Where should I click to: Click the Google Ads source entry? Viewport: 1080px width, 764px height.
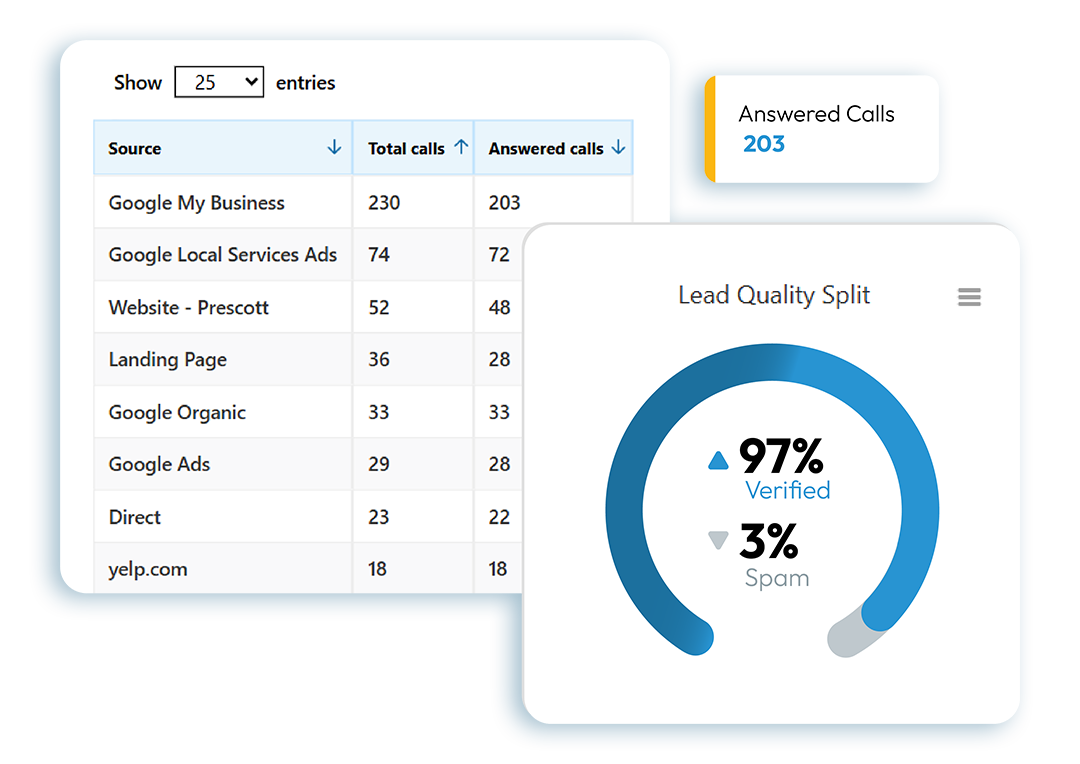(x=160, y=465)
